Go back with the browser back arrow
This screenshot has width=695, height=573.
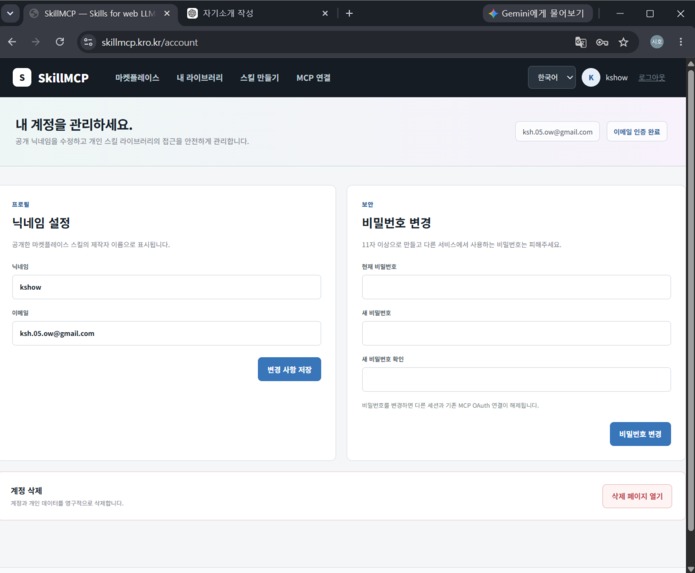point(12,42)
